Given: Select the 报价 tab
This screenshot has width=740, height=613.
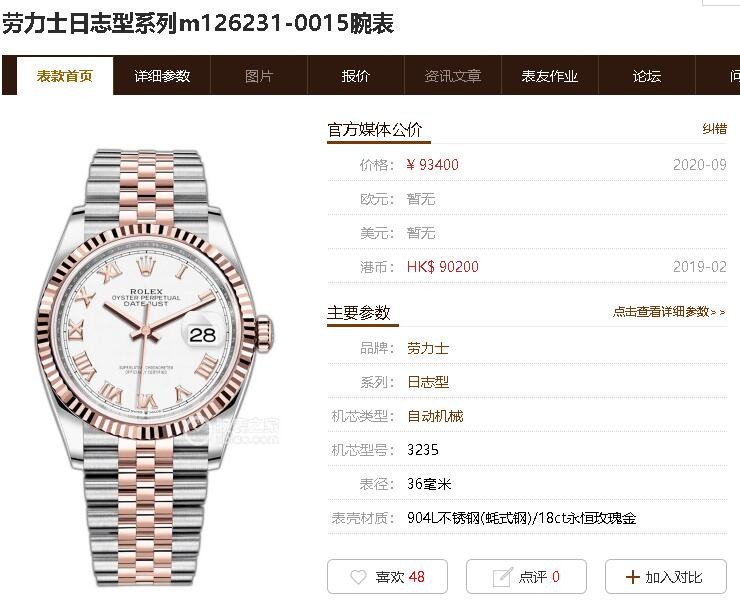Looking at the screenshot, I should point(356,76).
